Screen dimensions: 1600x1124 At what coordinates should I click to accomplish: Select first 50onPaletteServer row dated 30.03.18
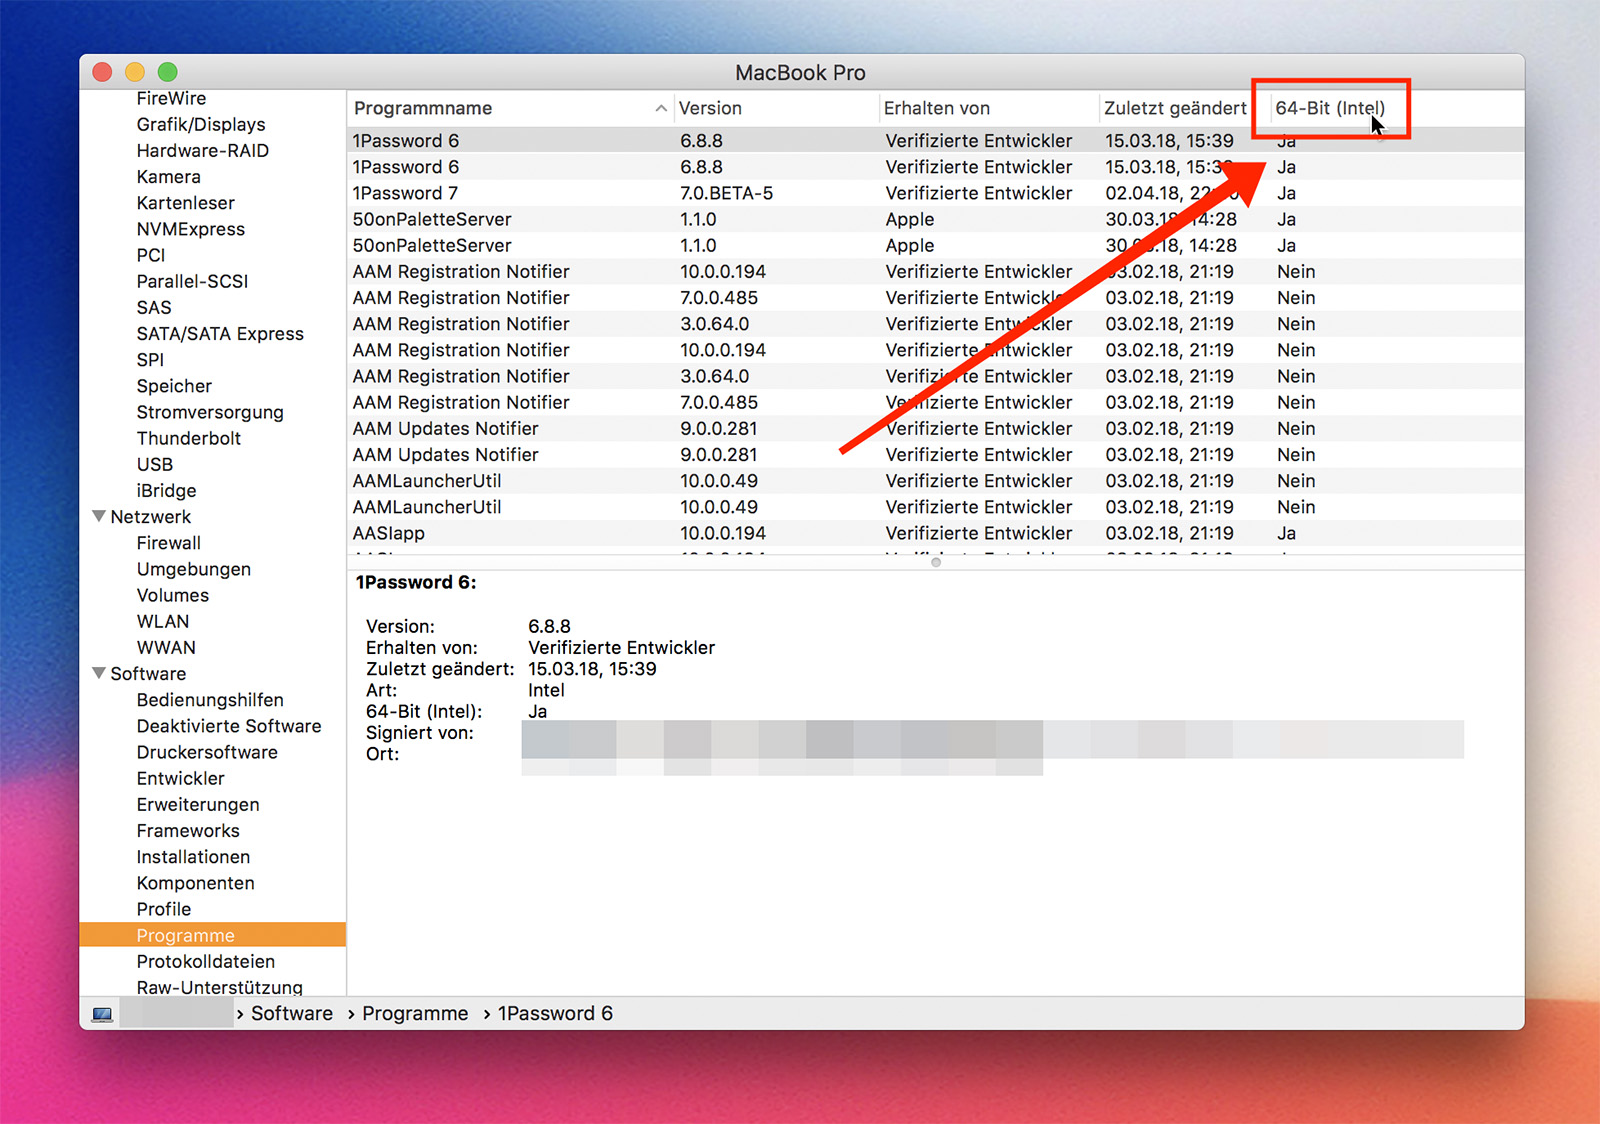coord(936,219)
